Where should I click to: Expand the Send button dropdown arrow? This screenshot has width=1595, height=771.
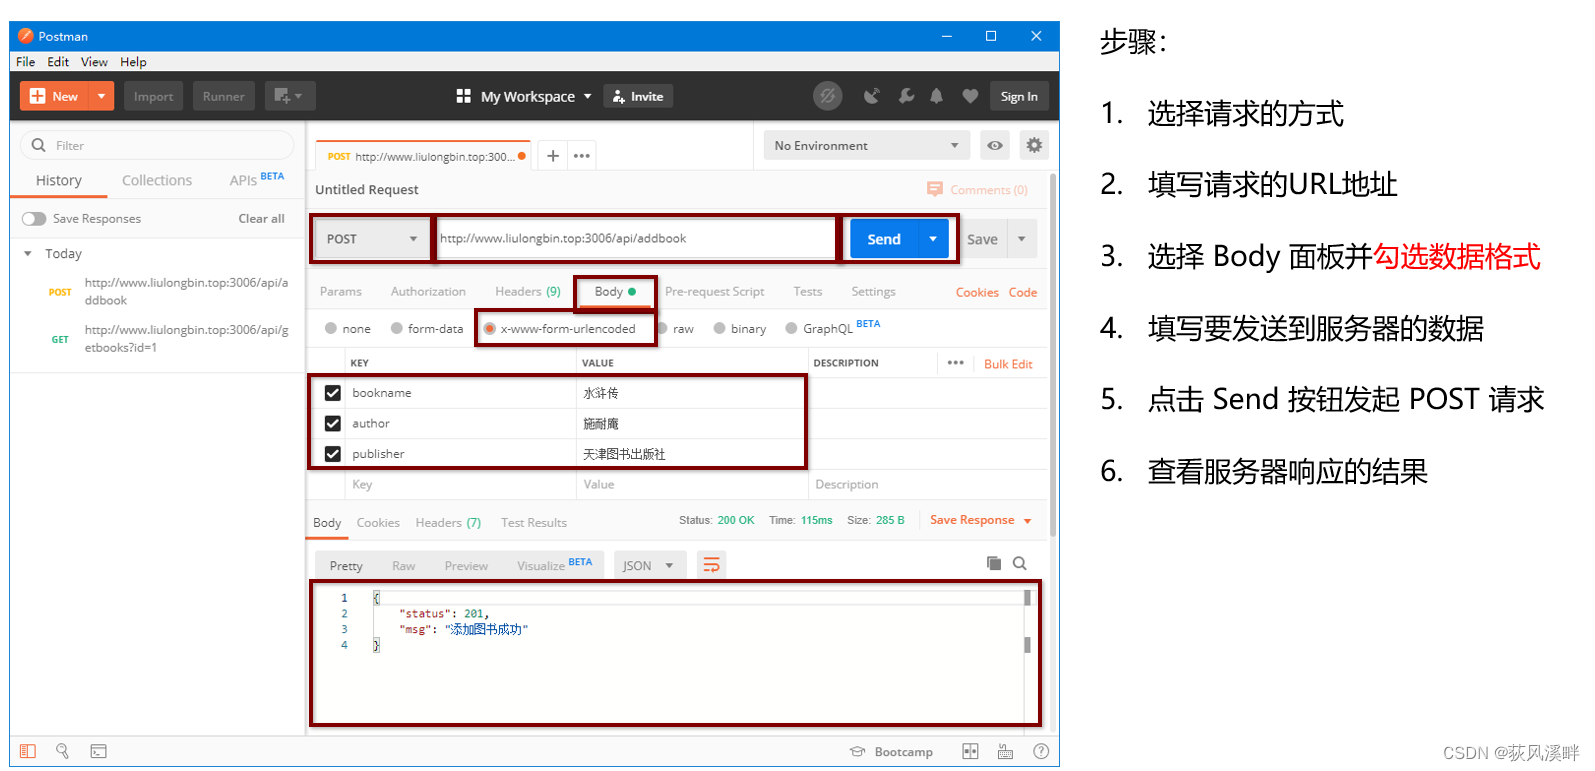pyautogui.click(x=933, y=239)
